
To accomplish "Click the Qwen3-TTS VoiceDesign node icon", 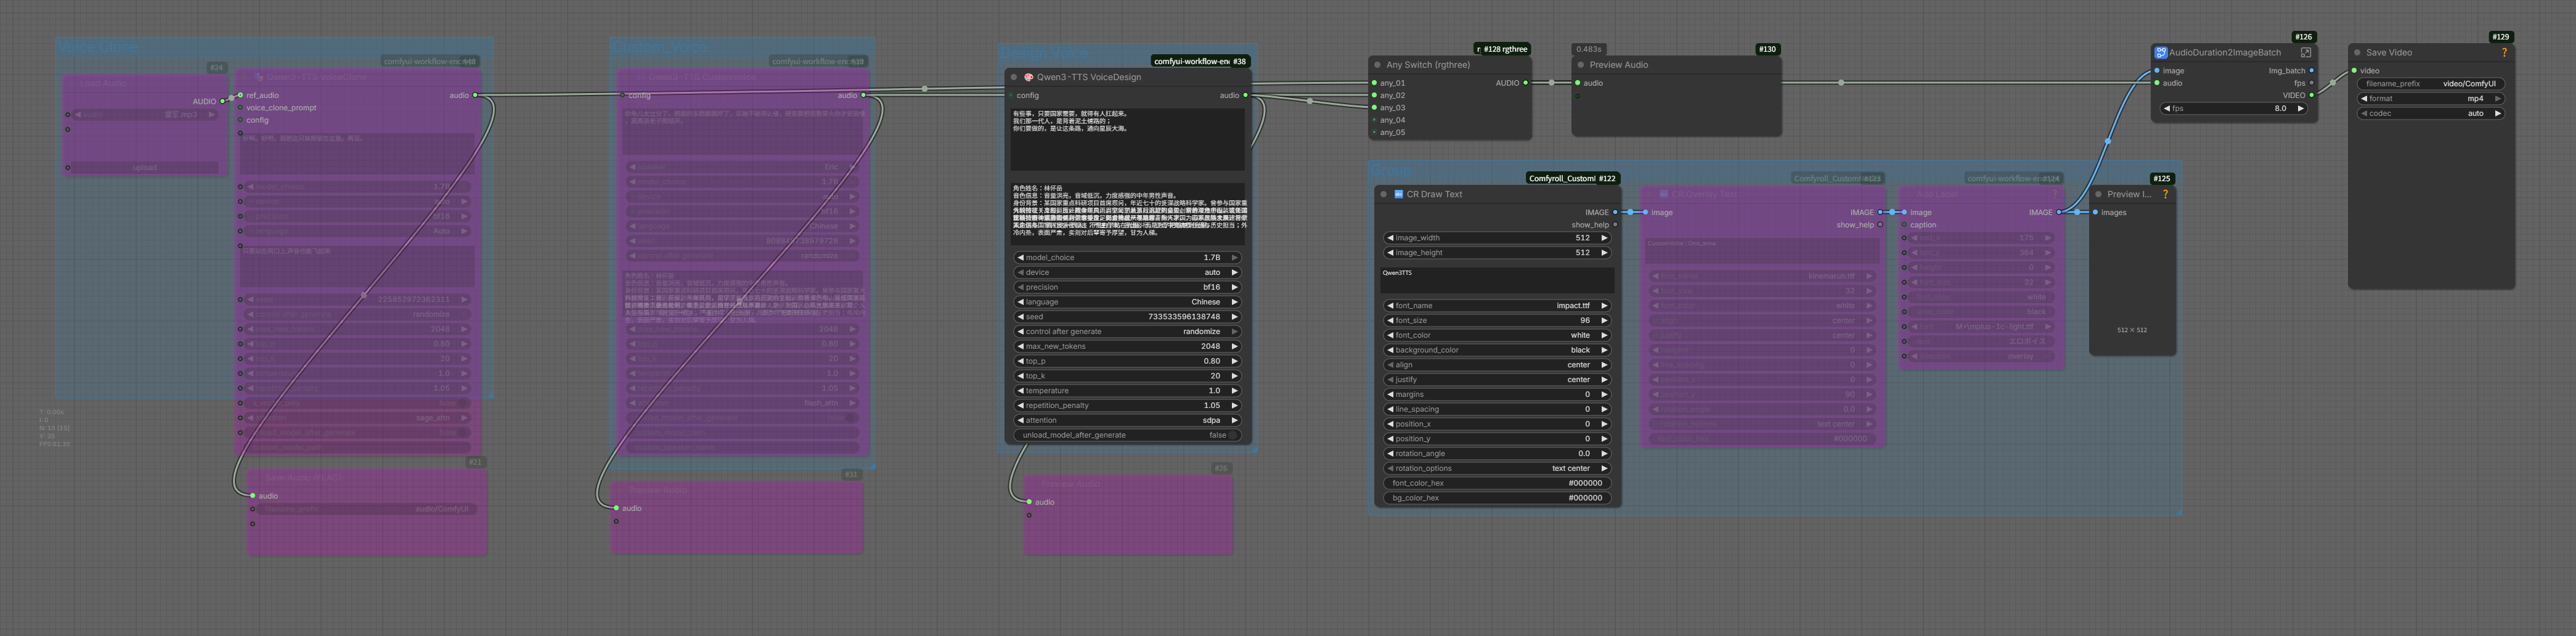I will pyautogui.click(x=1028, y=77).
